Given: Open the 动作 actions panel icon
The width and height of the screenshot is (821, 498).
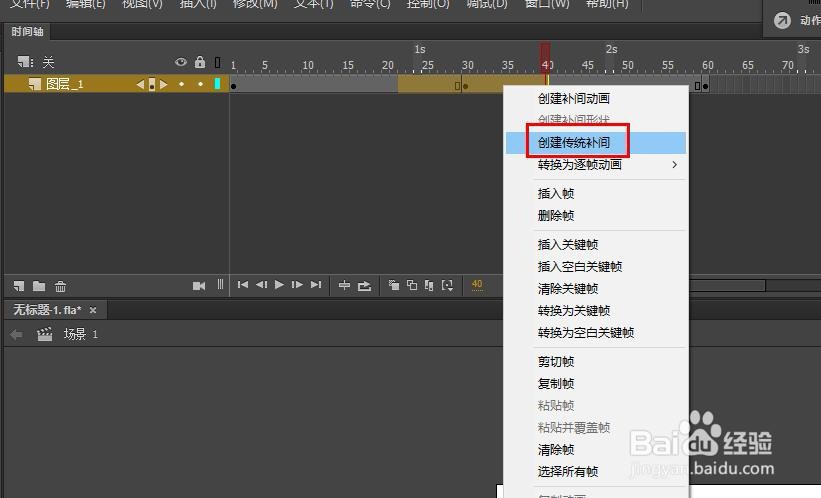Looking at the screenshot, I should click(782, 21).
